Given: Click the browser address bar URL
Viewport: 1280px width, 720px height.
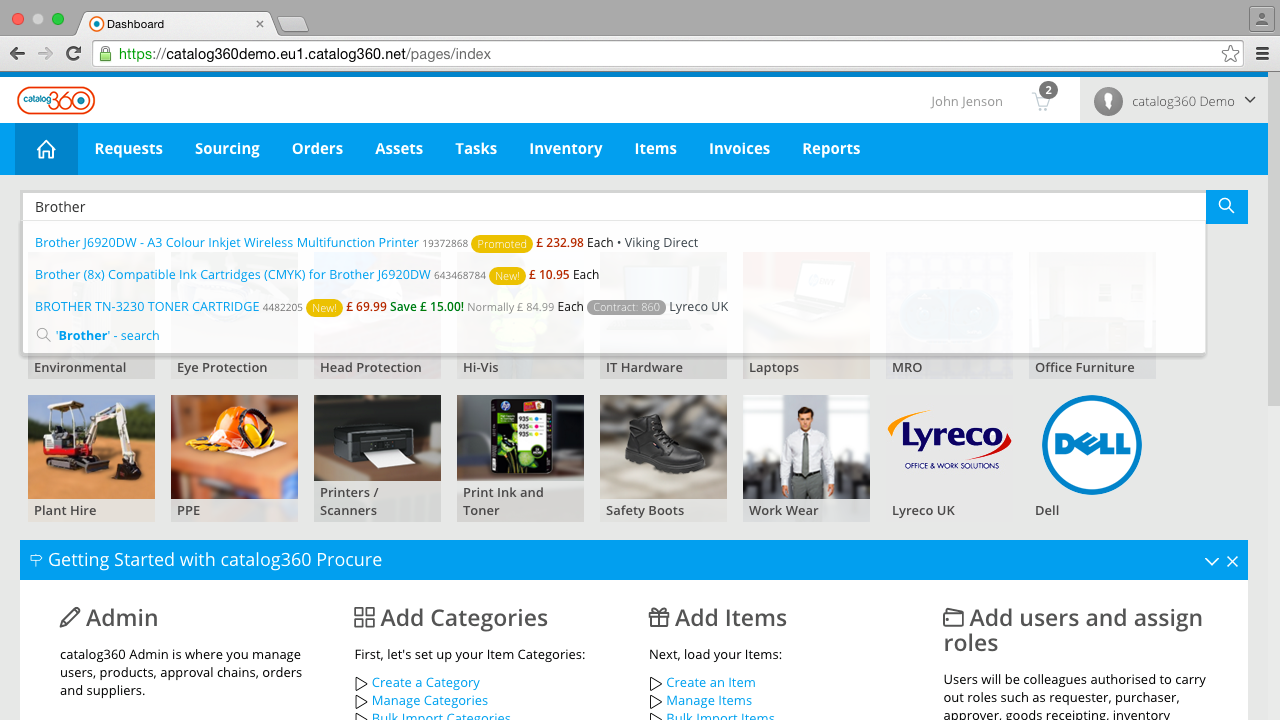Looking at the screenshot, I should [x=305, y=54].
